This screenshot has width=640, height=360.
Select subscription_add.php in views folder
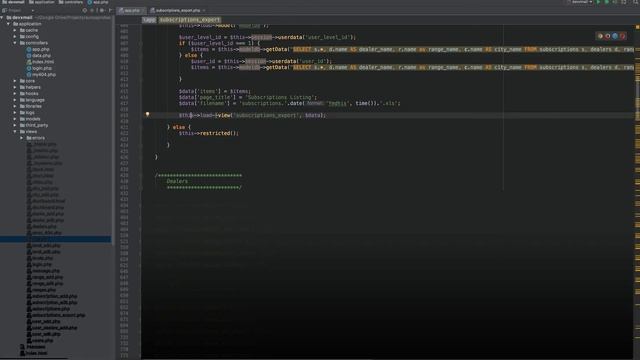click(x=54, y=296)
